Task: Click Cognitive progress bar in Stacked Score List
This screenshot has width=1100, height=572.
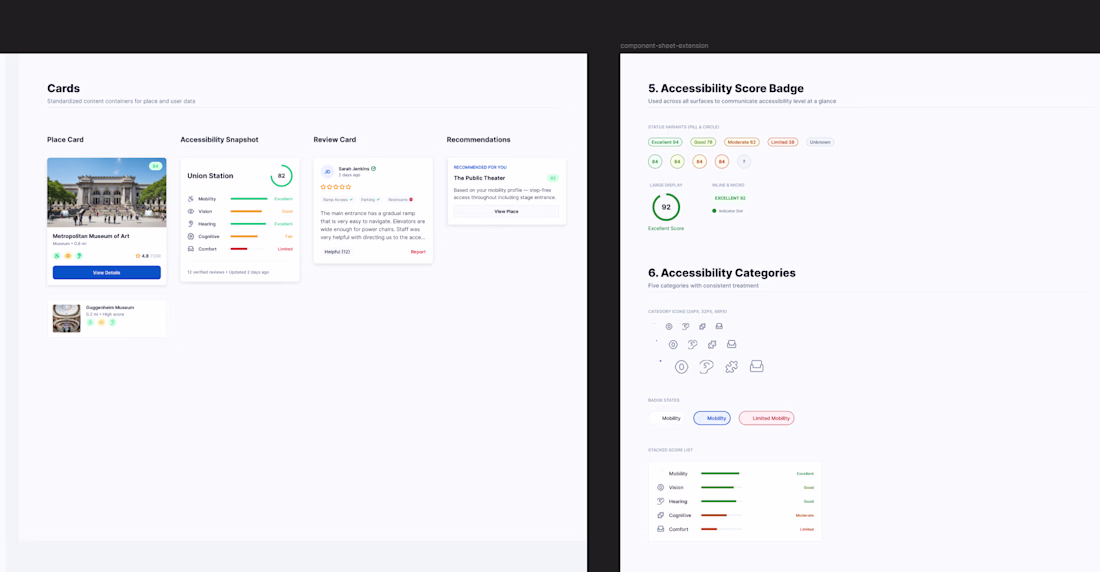Action: click(x=721, y=515)
